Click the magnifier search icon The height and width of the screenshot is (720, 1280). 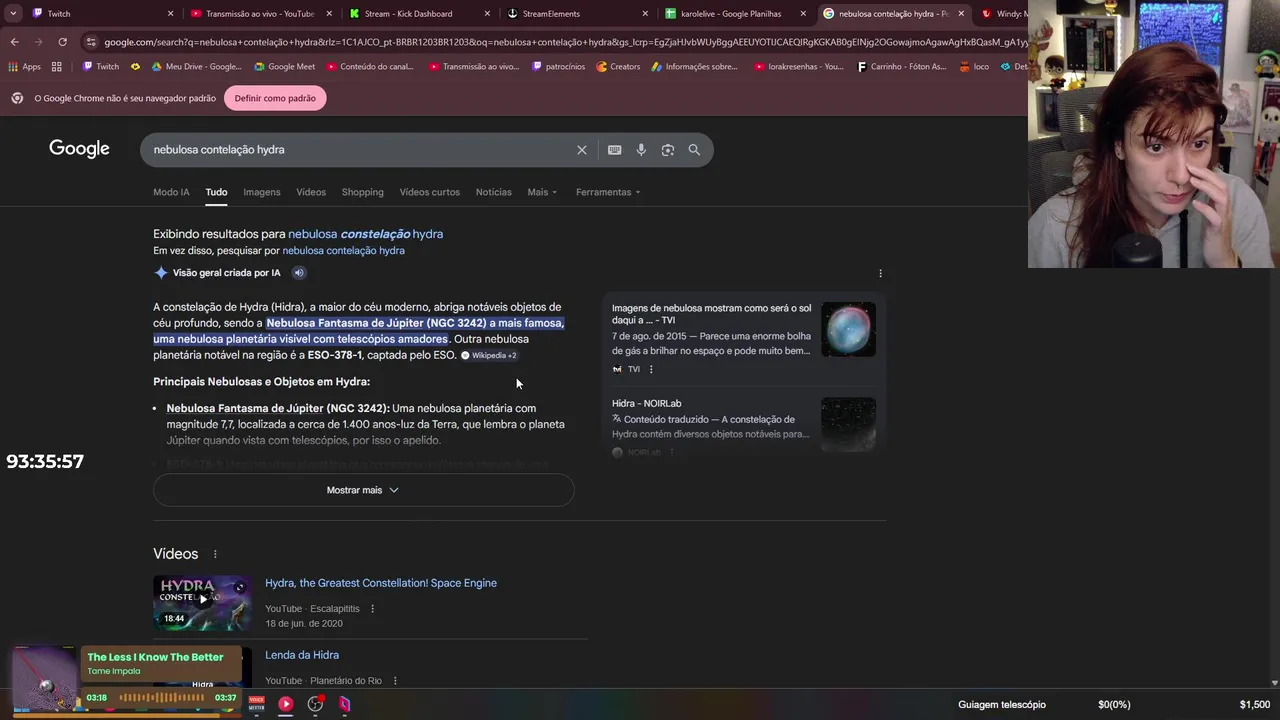pyautogui.click(x=694, y=150)
